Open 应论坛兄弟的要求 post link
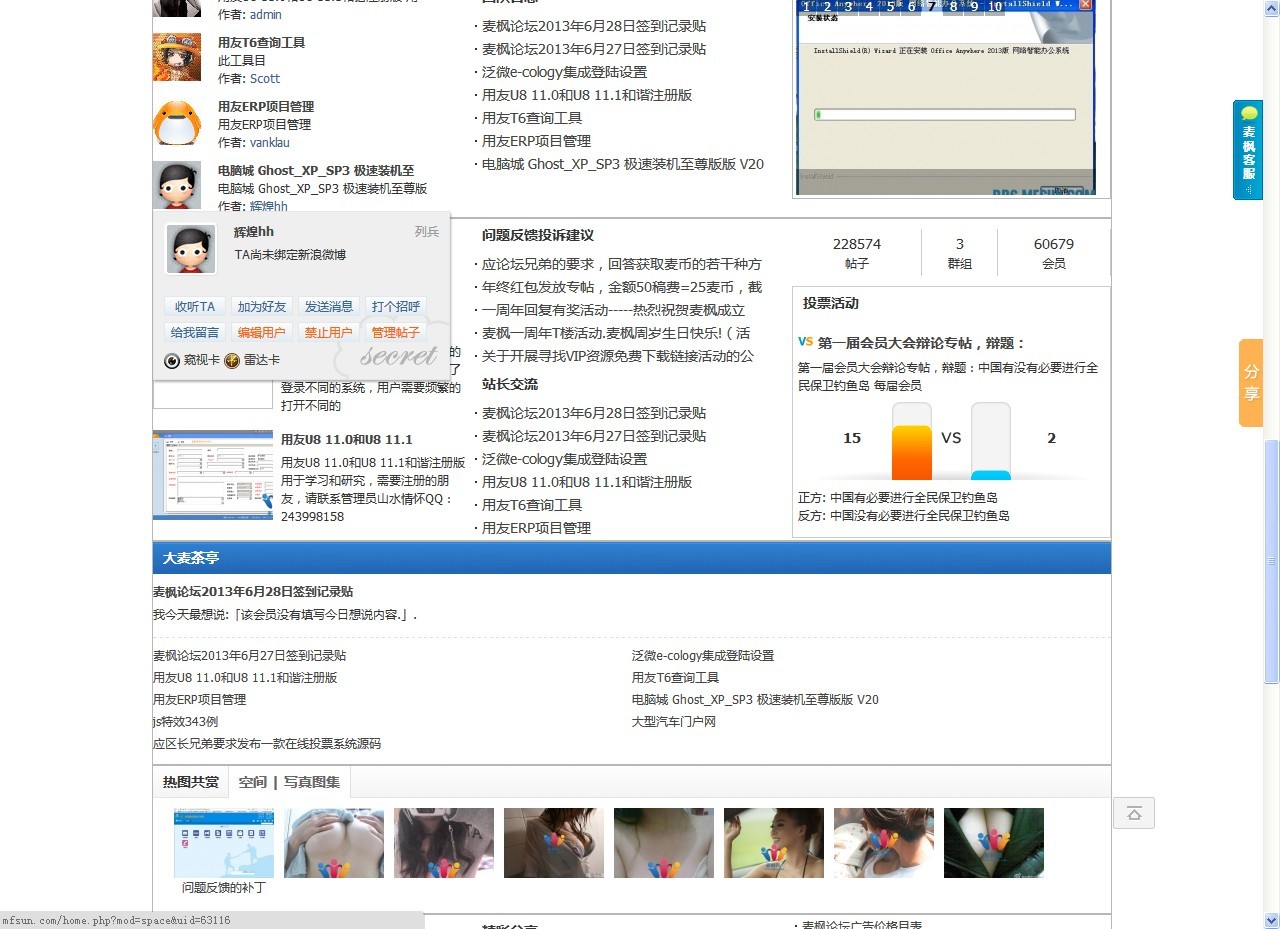 (x=622, y=265)
